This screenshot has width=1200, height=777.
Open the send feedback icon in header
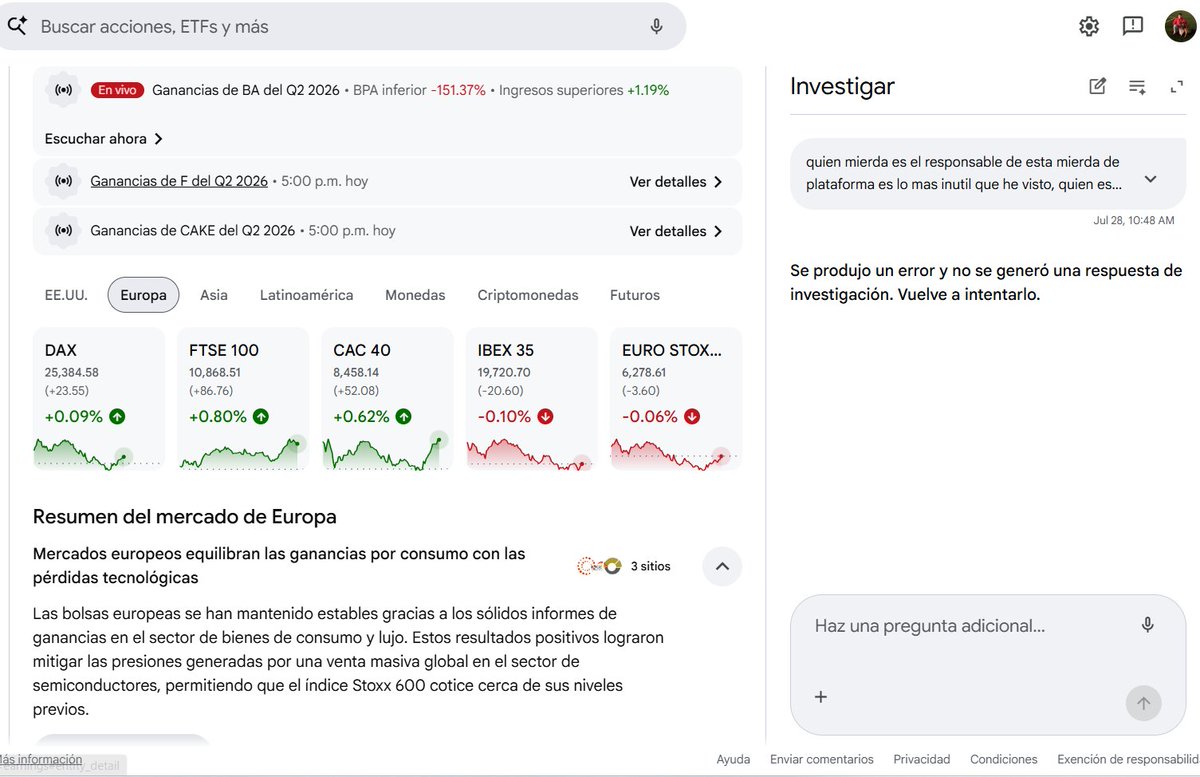coord(1133,26)
